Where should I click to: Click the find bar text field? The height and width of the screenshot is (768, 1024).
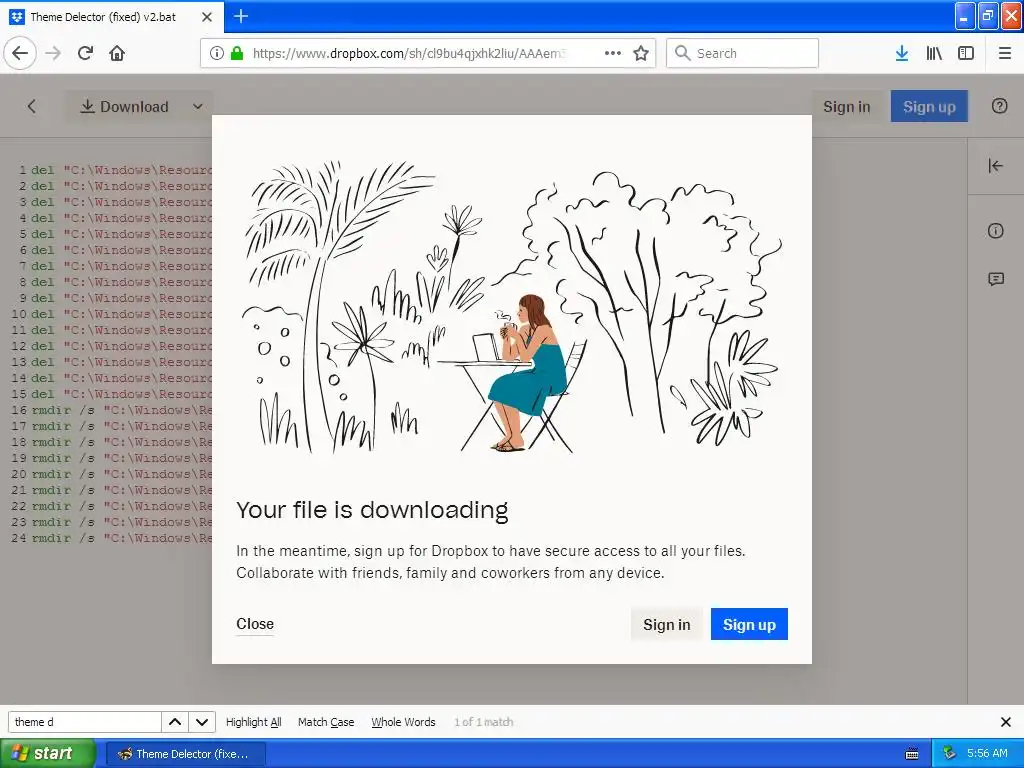pos(84,722)
